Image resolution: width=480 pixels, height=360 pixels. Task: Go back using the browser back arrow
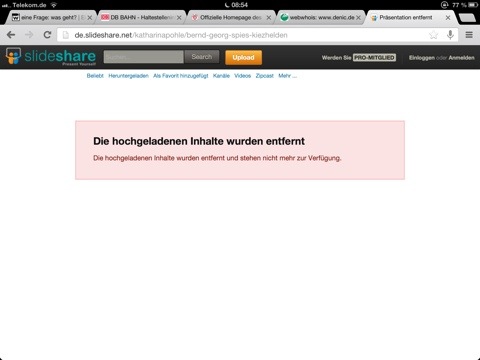[x=11, y=35]
